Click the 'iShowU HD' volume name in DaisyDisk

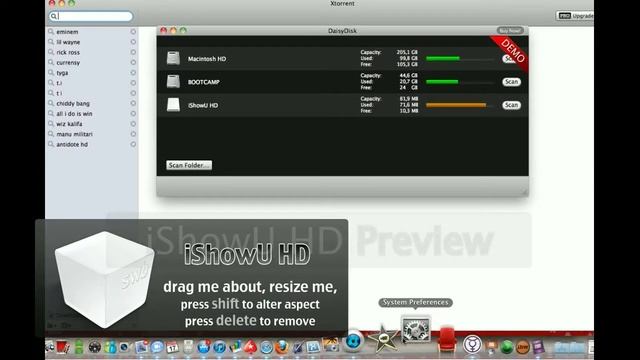click(x=203, y=105)
